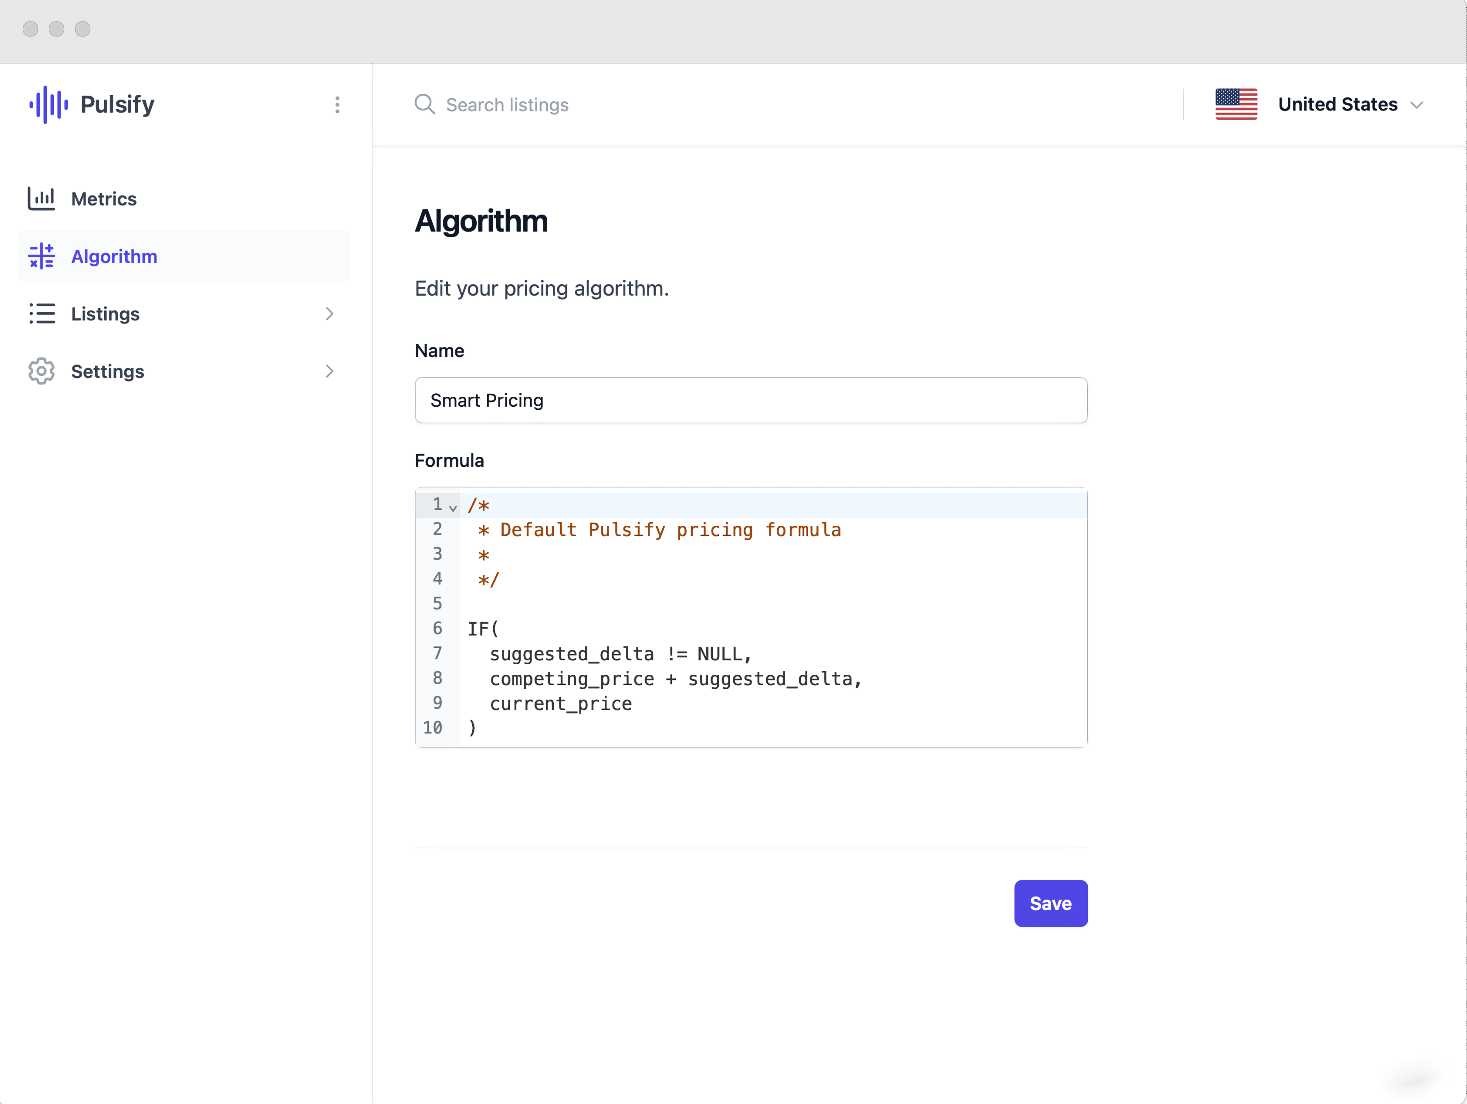This screenshot has height=1104, width=1467.
Task: Open the Metrics page
Action: click(184, 198)
